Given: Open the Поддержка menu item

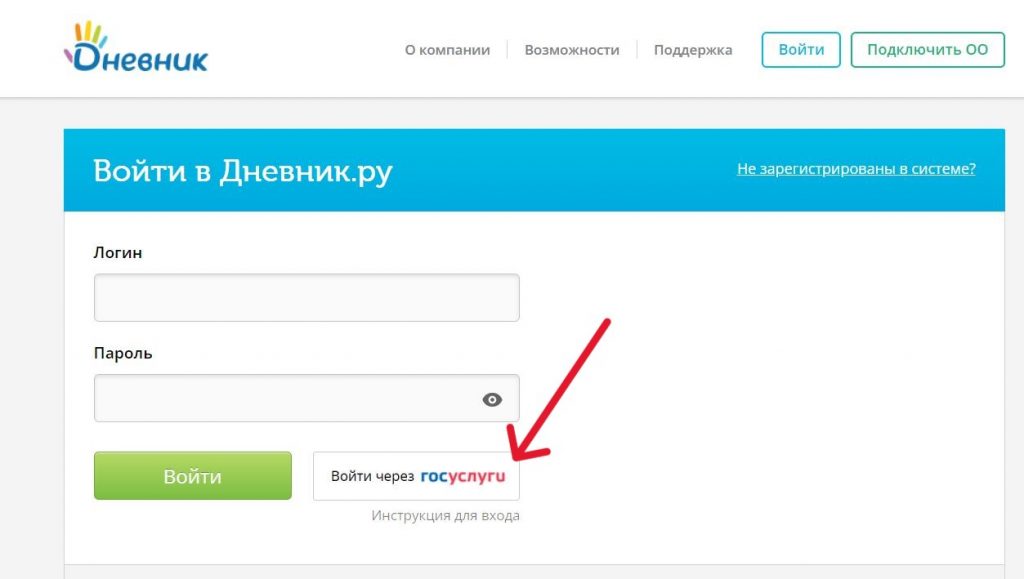Looking at the screenshot, I should coord(693,50).
